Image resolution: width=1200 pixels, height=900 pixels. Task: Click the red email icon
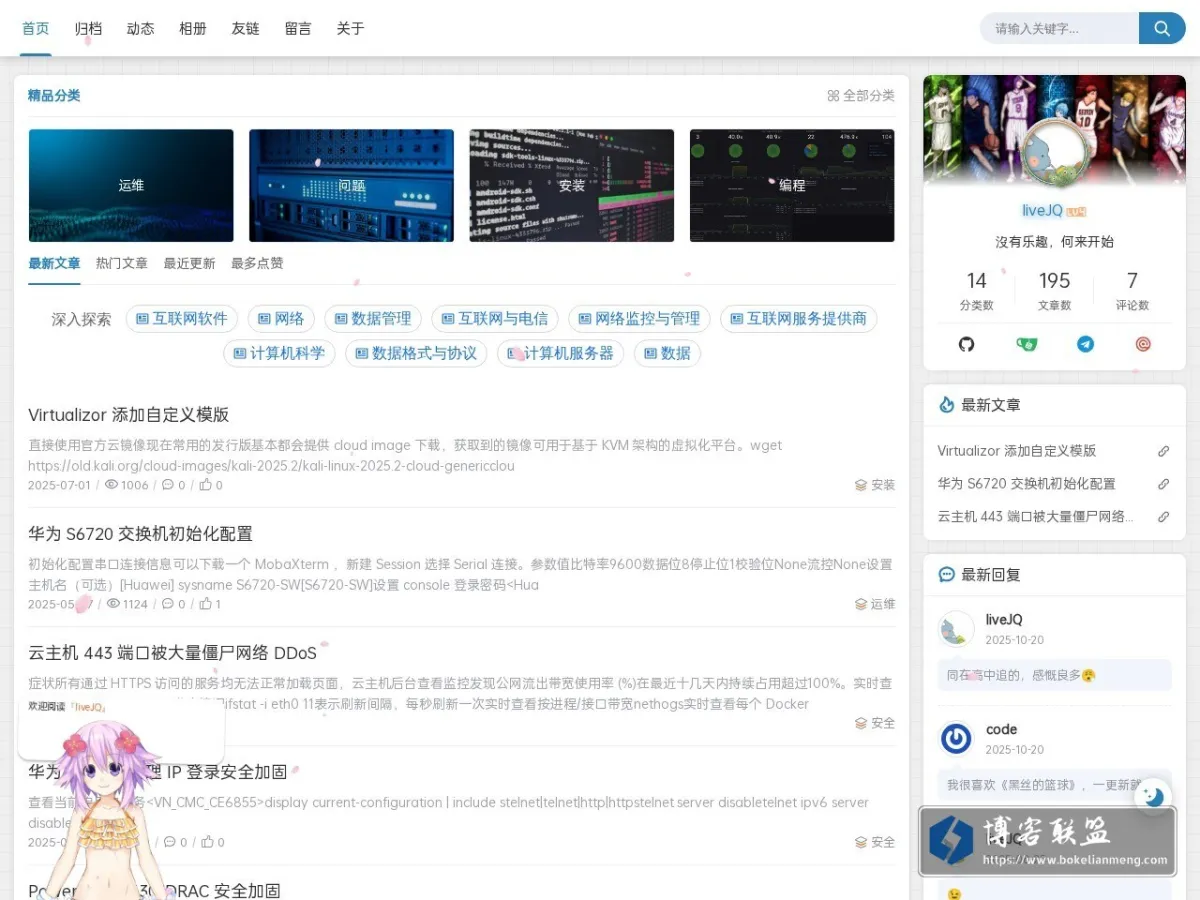[1143, 344]
